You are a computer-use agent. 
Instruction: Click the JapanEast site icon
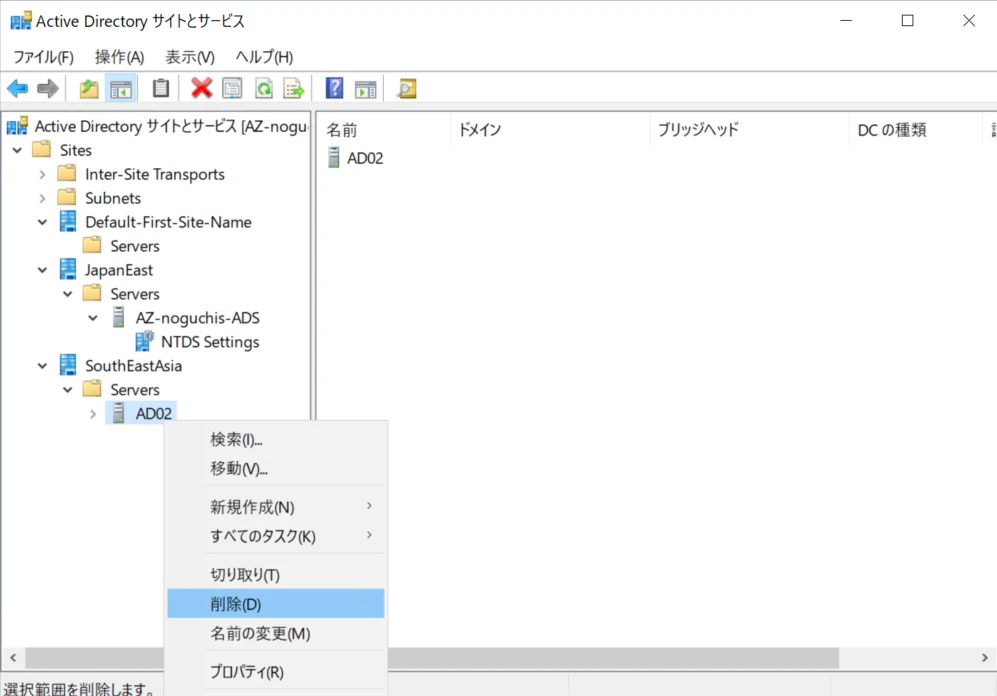tap(67, 269)
